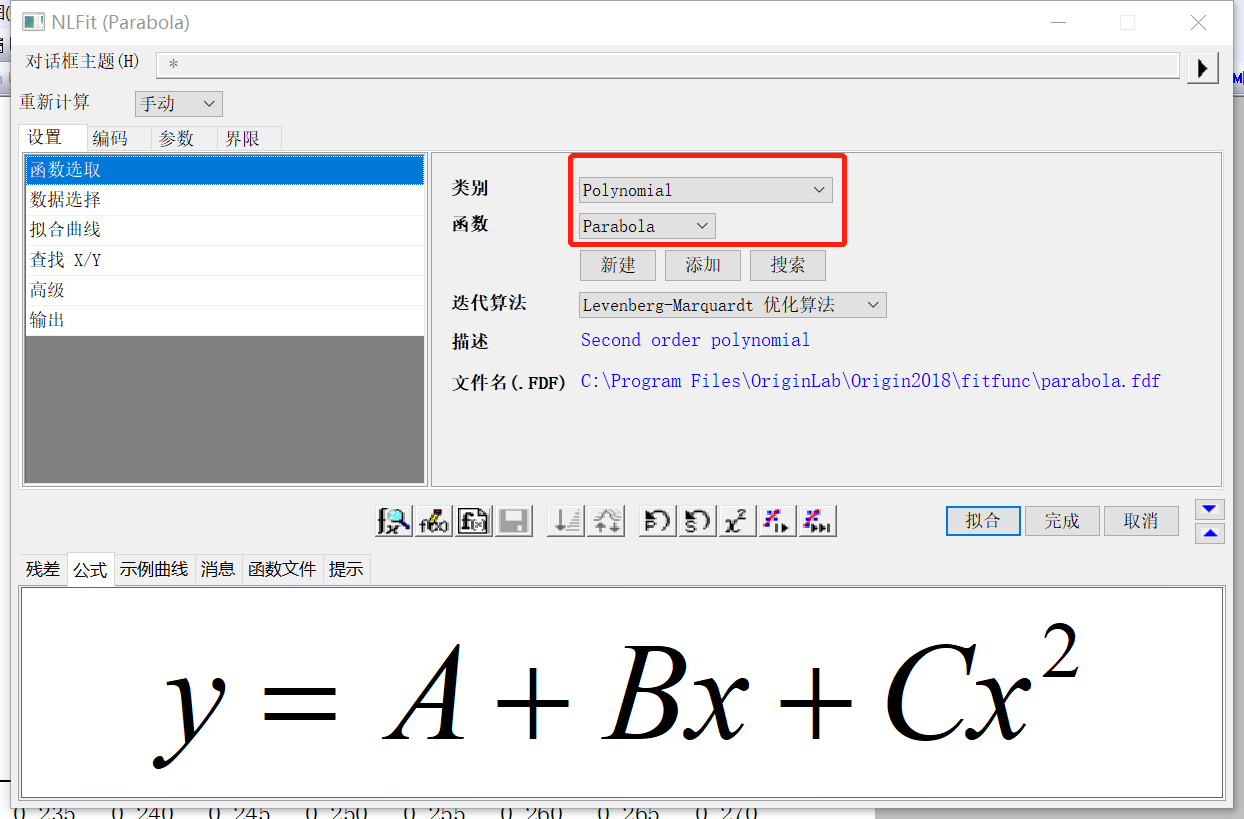Click the fit-until-converged toolbar icon
The height and width of the screenshot is (819, 1244).
point(817,520)
